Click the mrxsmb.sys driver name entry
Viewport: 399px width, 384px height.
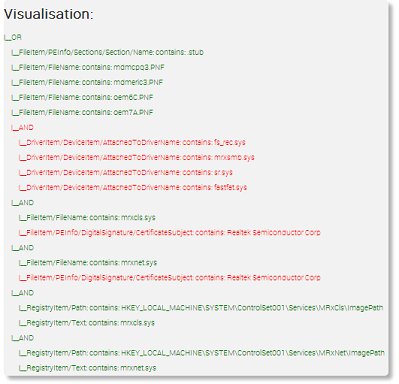click(137, 157)
